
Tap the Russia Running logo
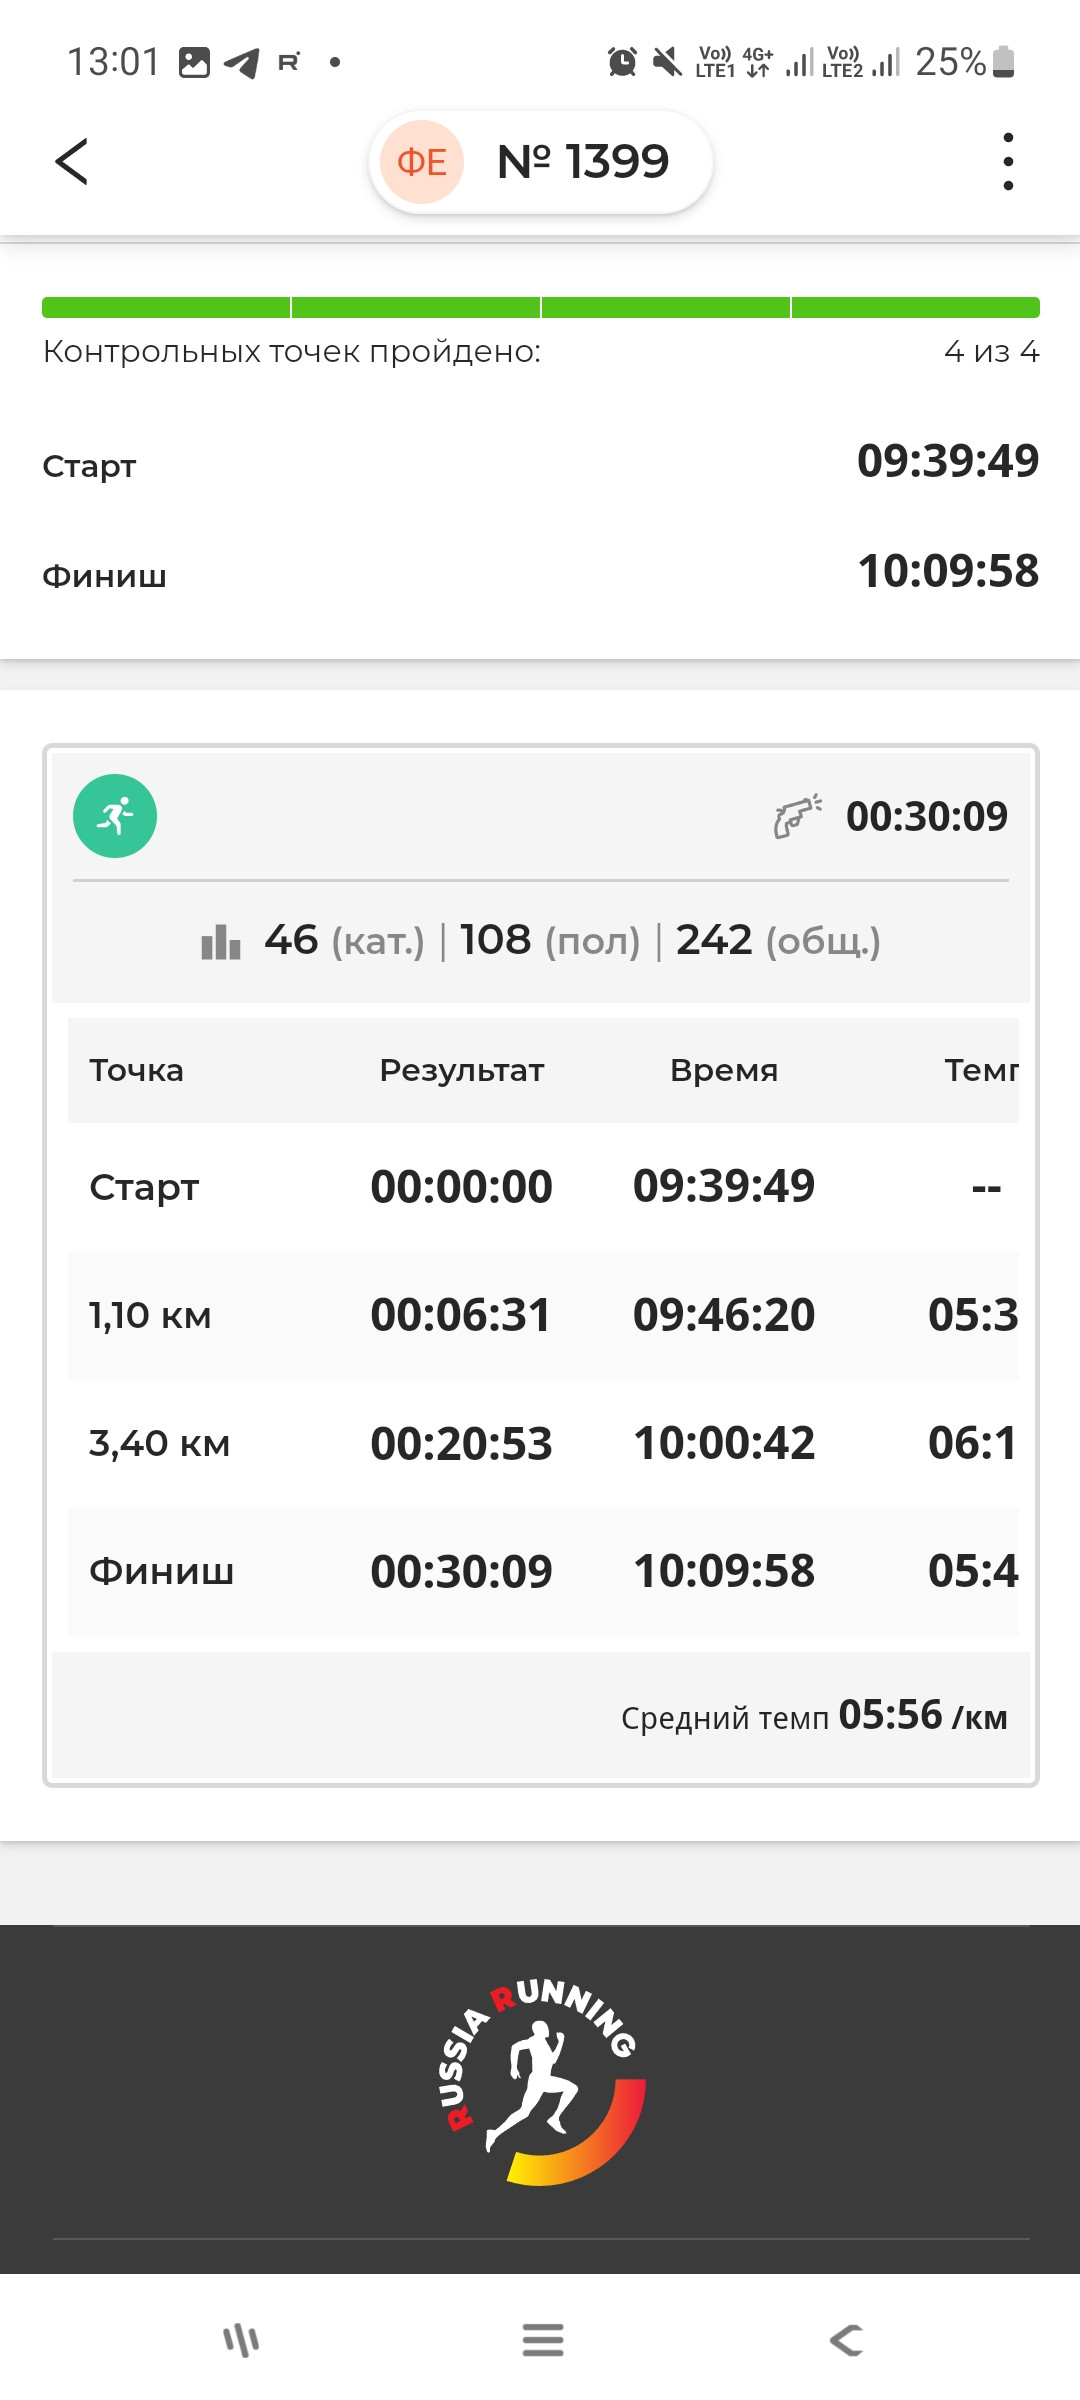pos(541,2081)
